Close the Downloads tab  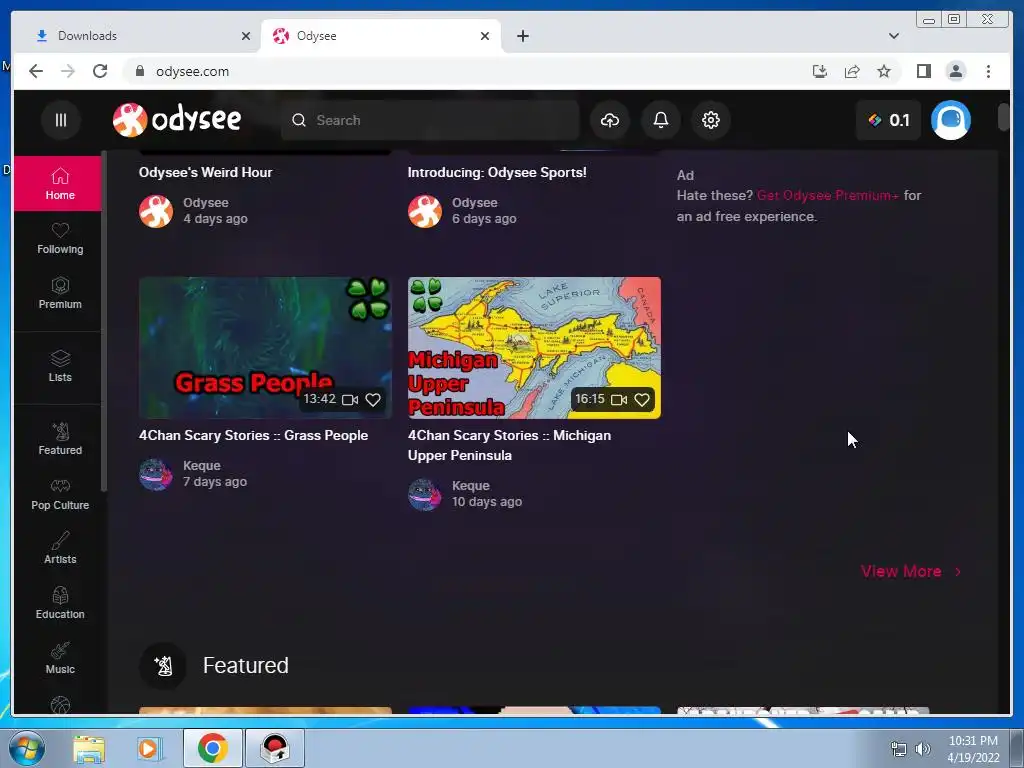point(246,36)
